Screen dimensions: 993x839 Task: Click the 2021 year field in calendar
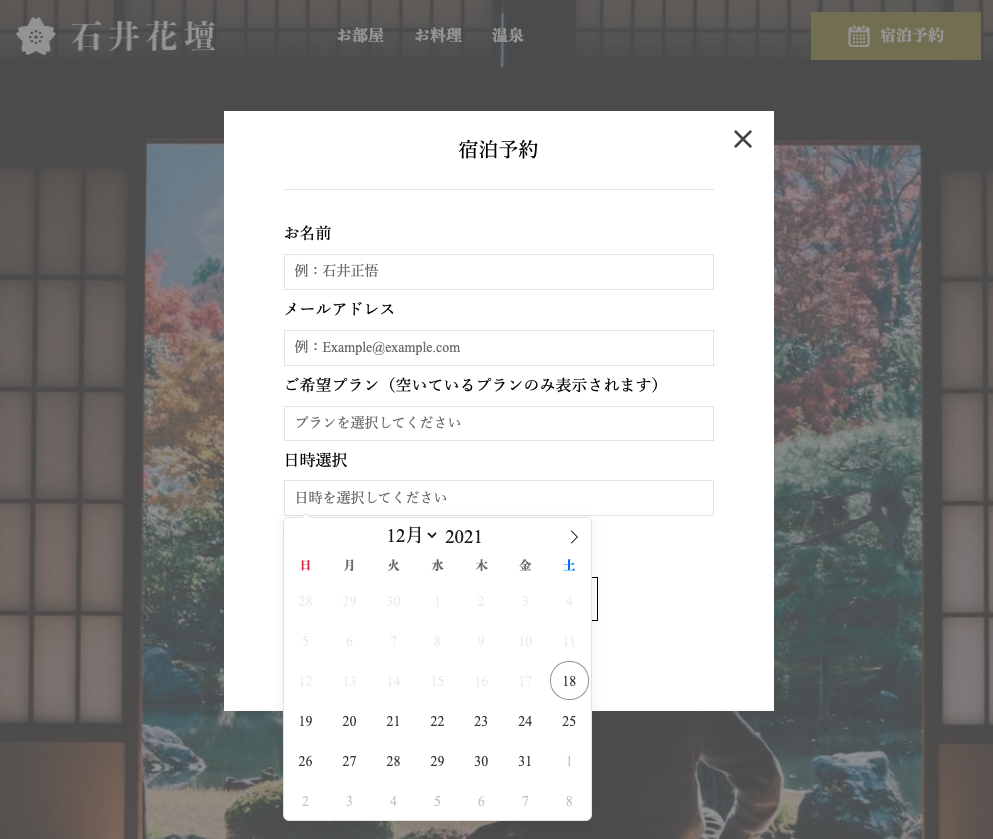point(464,537)
